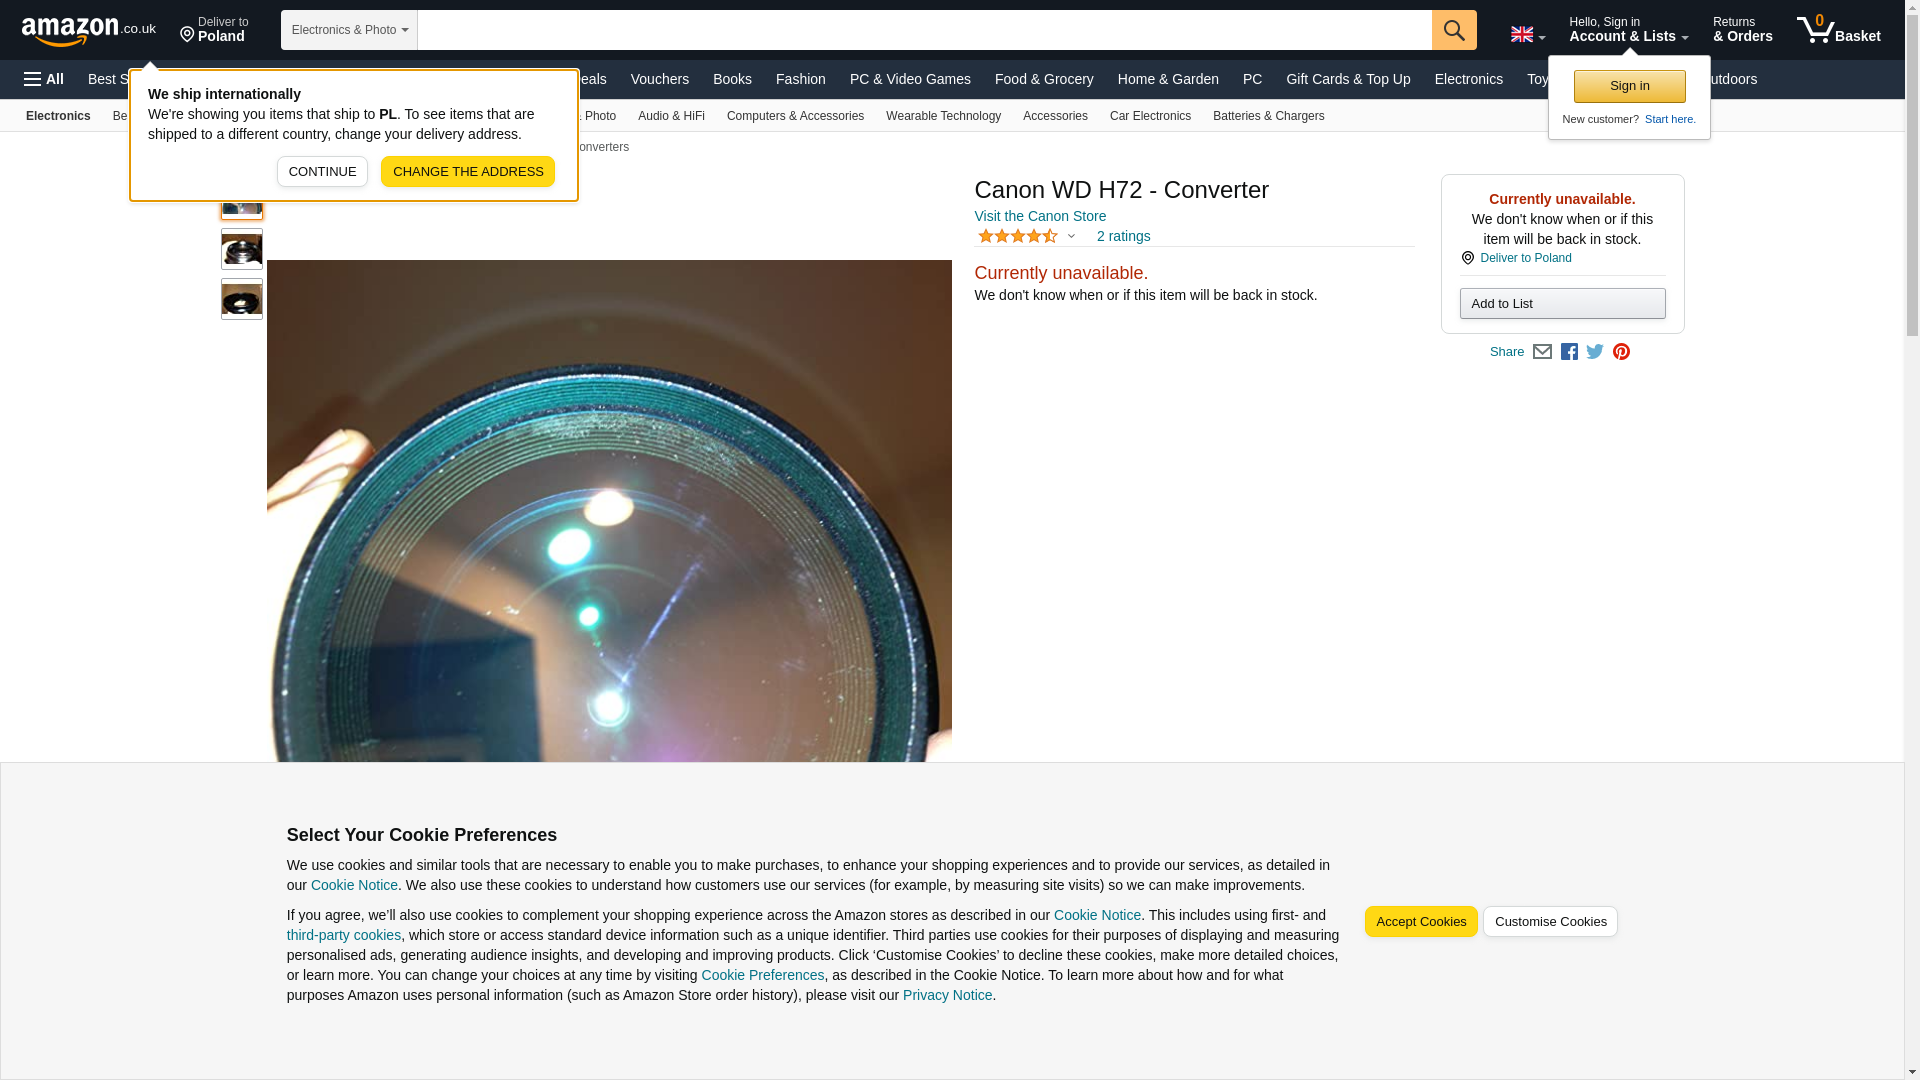The width and height of the screenshot is (1920, 1080).
Task: Click the Add to List button
Action: click(x=1562, y=304)
